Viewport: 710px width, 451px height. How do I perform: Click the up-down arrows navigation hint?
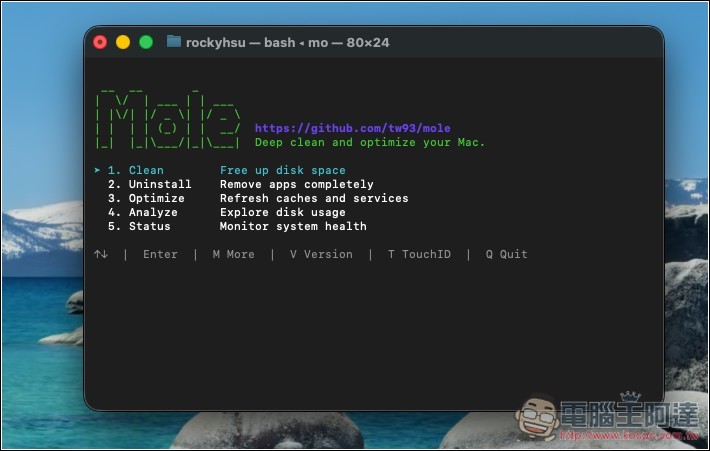click(101, 254)
